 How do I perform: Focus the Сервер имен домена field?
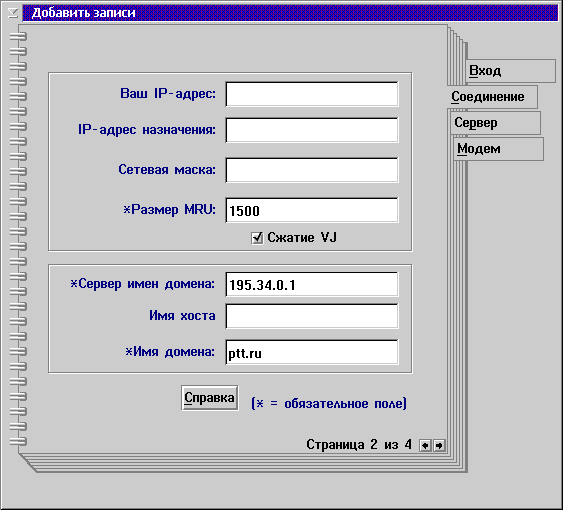[x=312, y=284]
